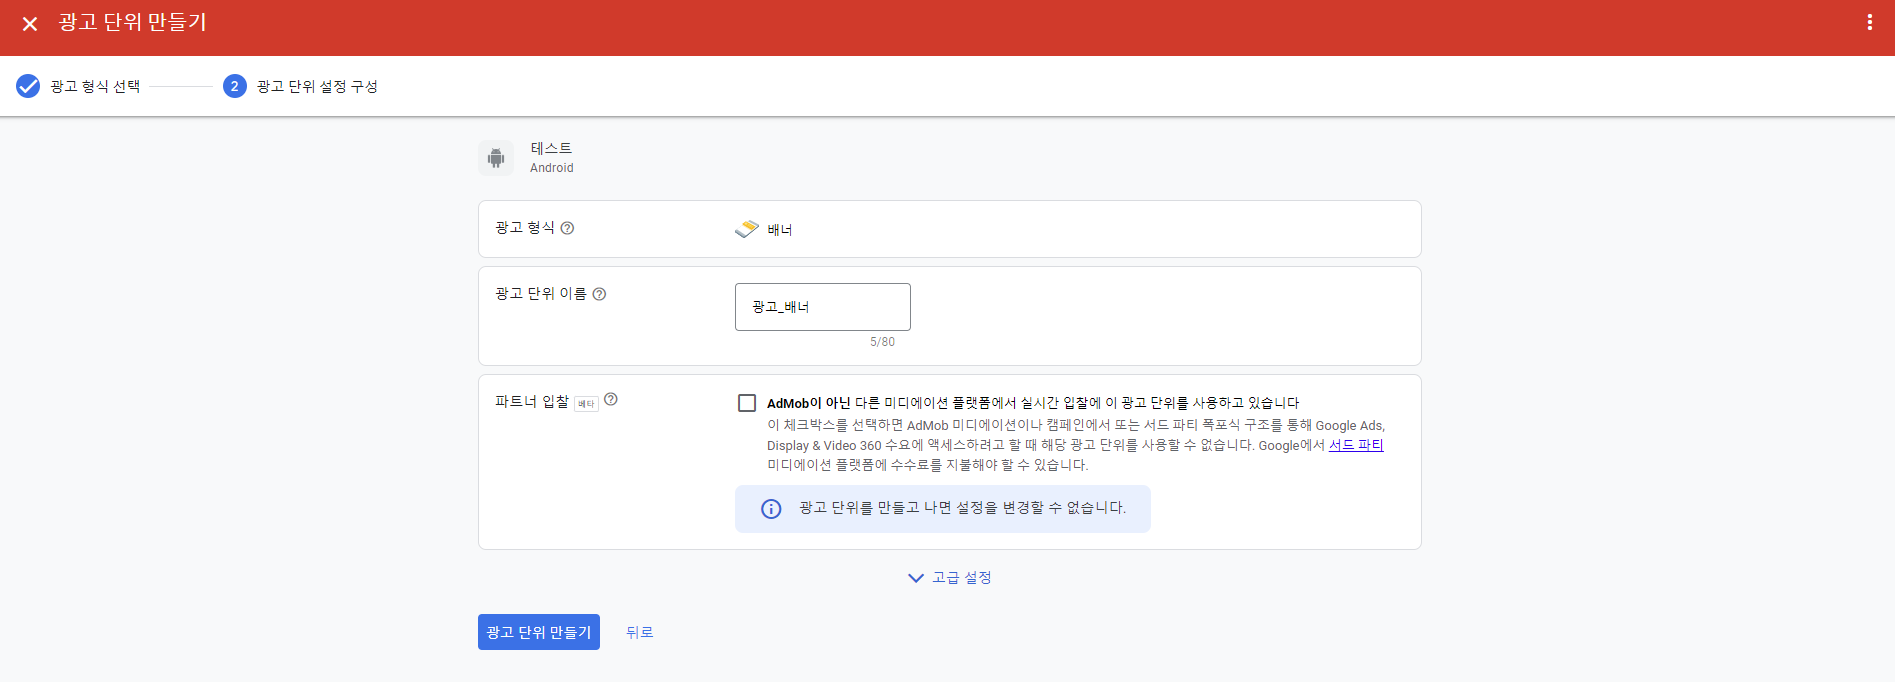This screenshot has width=1895, height=682.
Task: Focus the ad unit name field 광고_배너
Action: (x=823, y=307)
